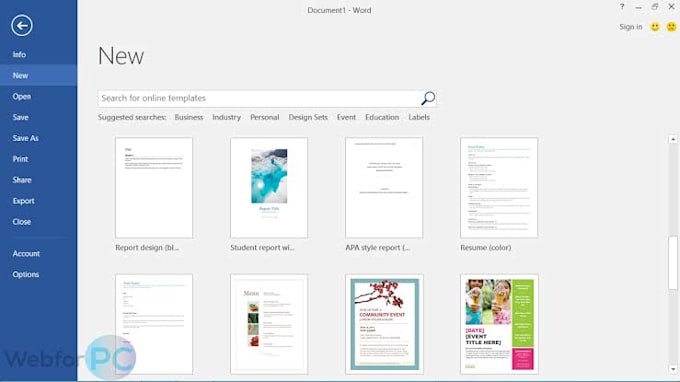Image resolution: width=680 pixels, height=382 pixels.
Task: Click the Help question mark icon
Action: coord(622,7)
